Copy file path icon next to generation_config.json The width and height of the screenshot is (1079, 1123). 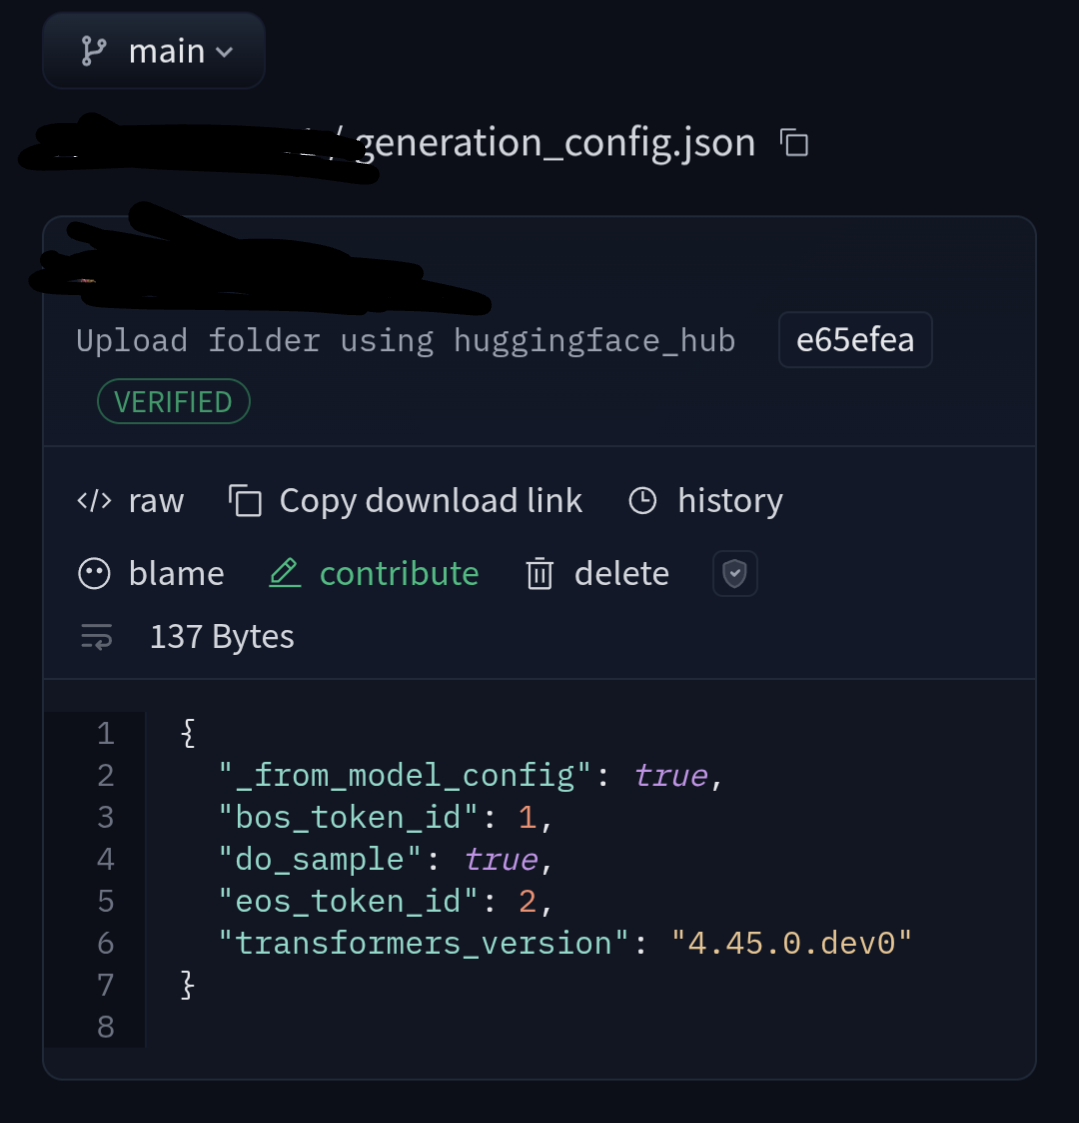coord(794,143)
